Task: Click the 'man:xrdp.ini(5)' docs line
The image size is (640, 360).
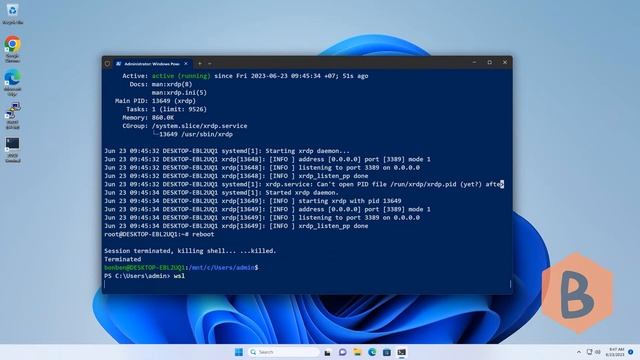Action: pyautogui.click(x=179, y=93)
